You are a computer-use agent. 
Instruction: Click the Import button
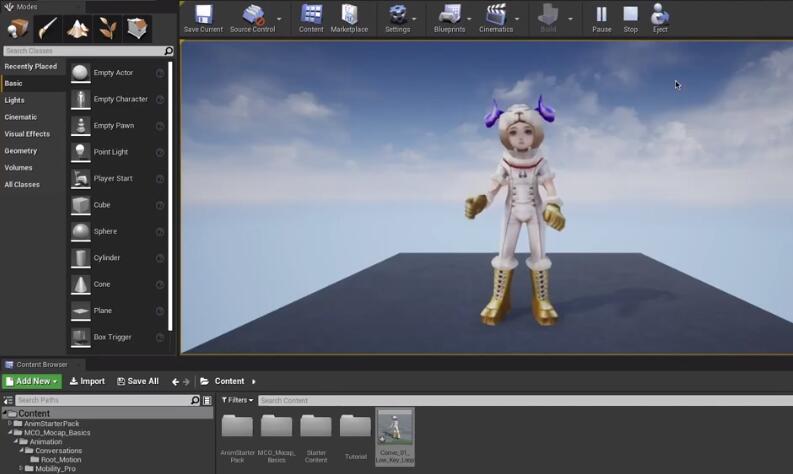[87, 381]
